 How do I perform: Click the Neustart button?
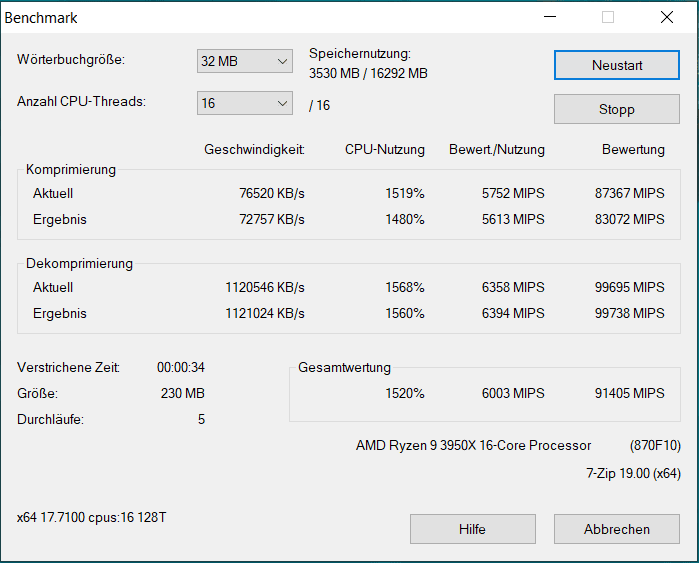click(617, 65)
